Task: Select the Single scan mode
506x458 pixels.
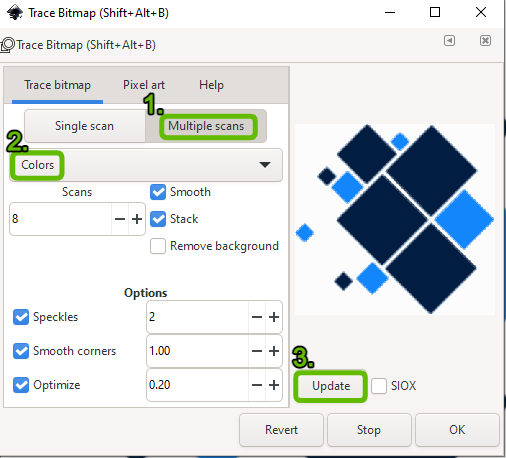Action: (x=85, y=126)
